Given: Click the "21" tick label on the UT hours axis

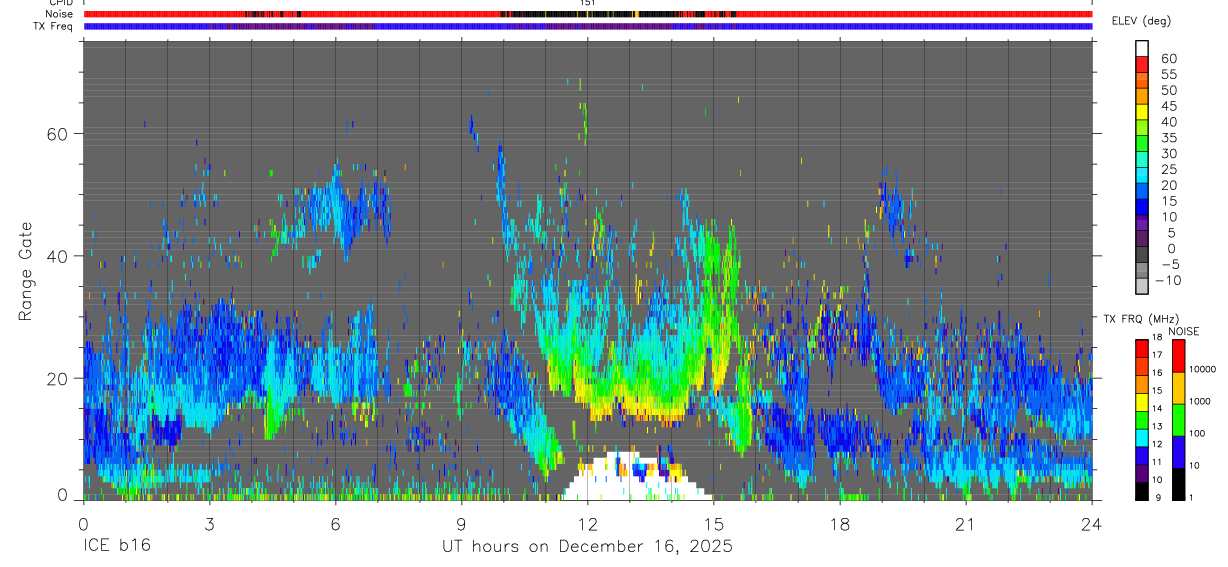Looking at the screenshot, I should (965, 523).
